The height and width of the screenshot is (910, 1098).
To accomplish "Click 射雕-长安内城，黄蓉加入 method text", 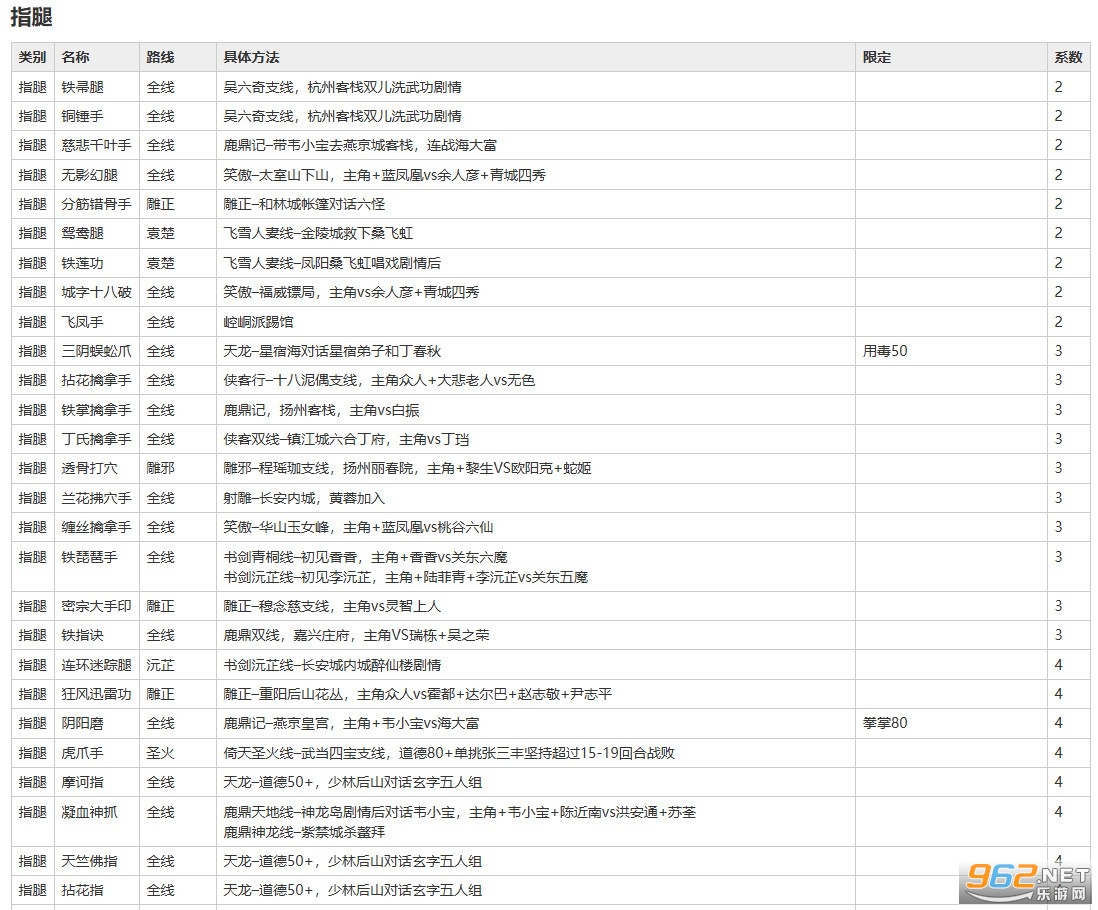I will click(304, 498).
